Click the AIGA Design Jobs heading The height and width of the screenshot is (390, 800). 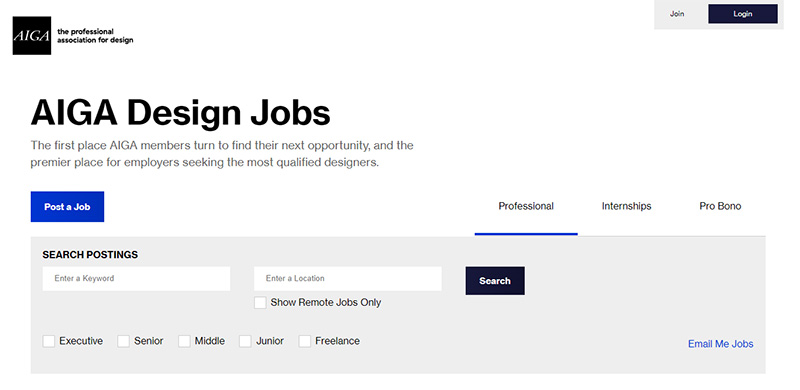click(x=181, y=113)
